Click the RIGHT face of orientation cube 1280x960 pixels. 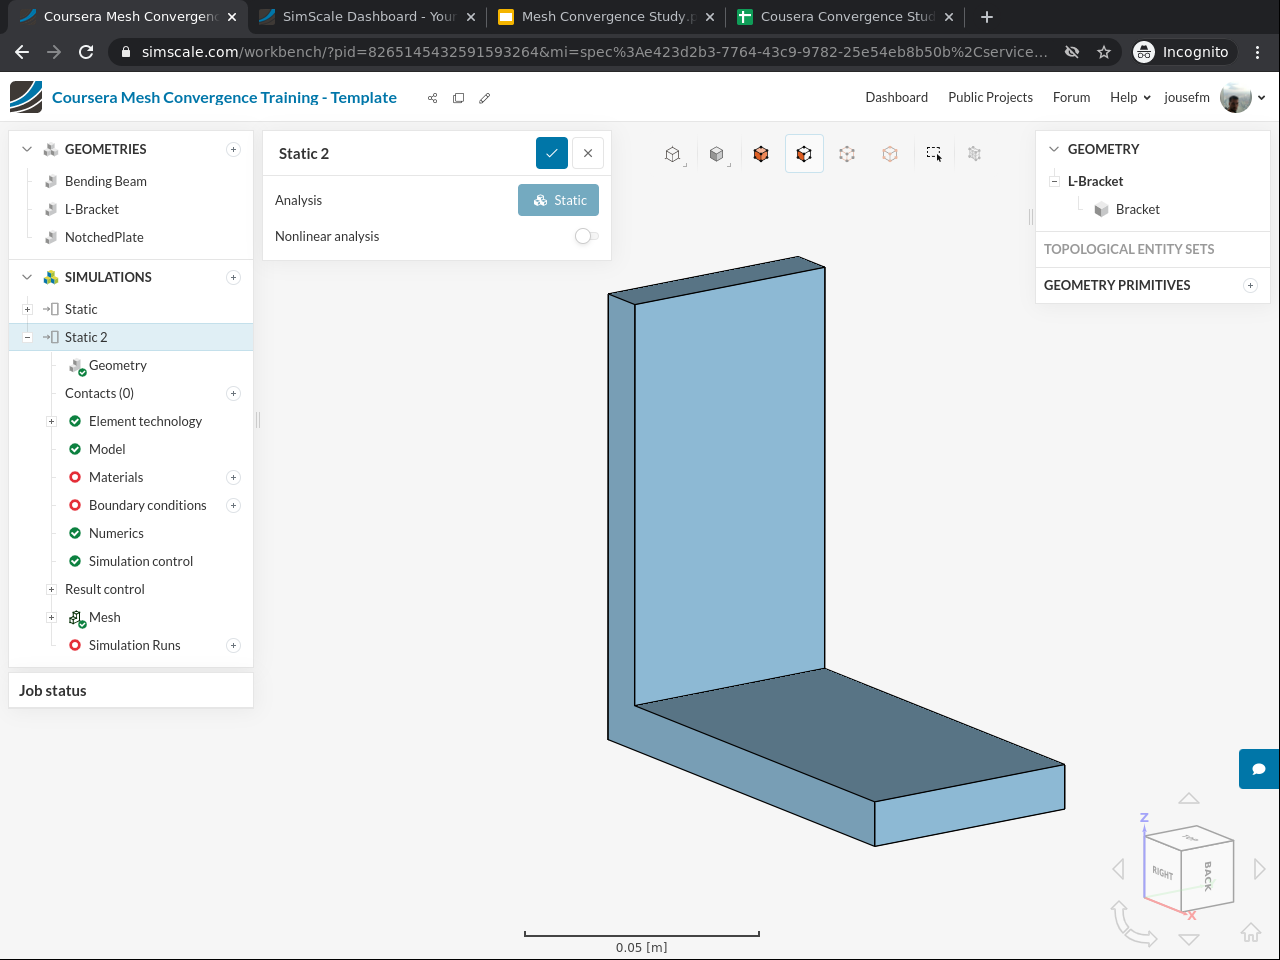(1162, 873)
